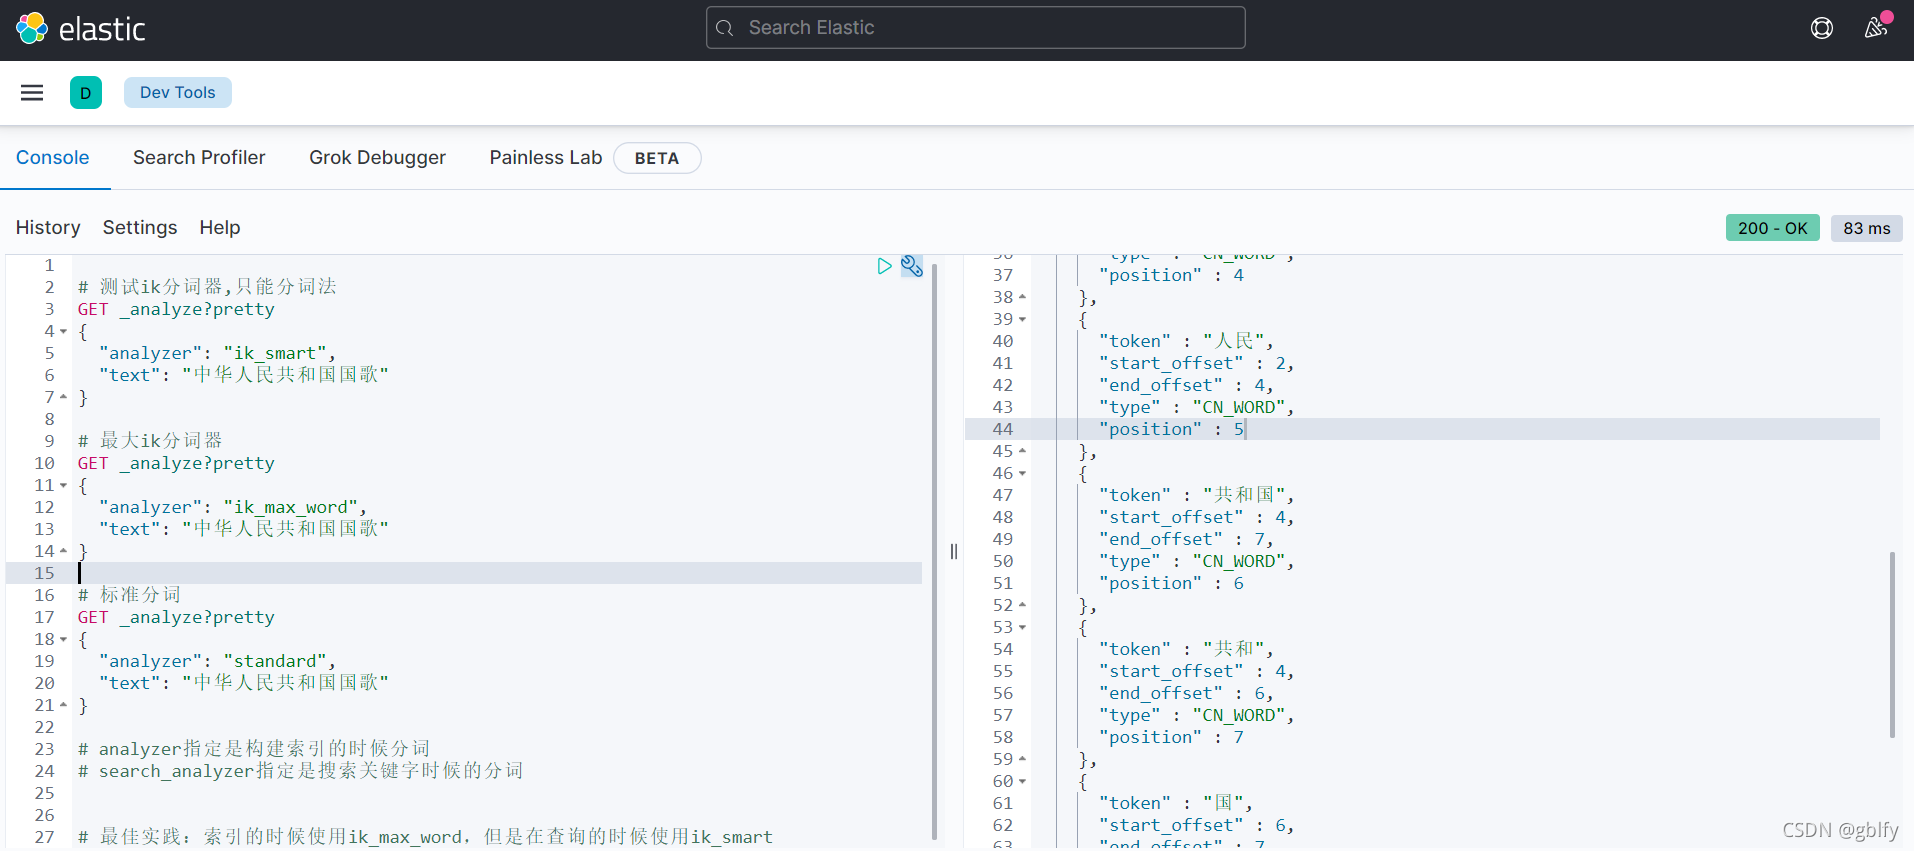Collapse the fold arrow at line 7

tap(64, 397)
